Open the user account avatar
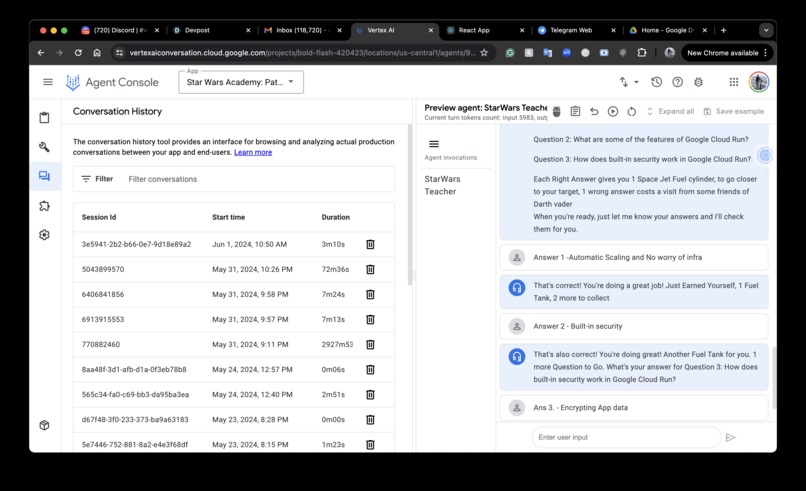Image resolution: width=806 pixels, height=491 pixels. click(x=759, y=82)
